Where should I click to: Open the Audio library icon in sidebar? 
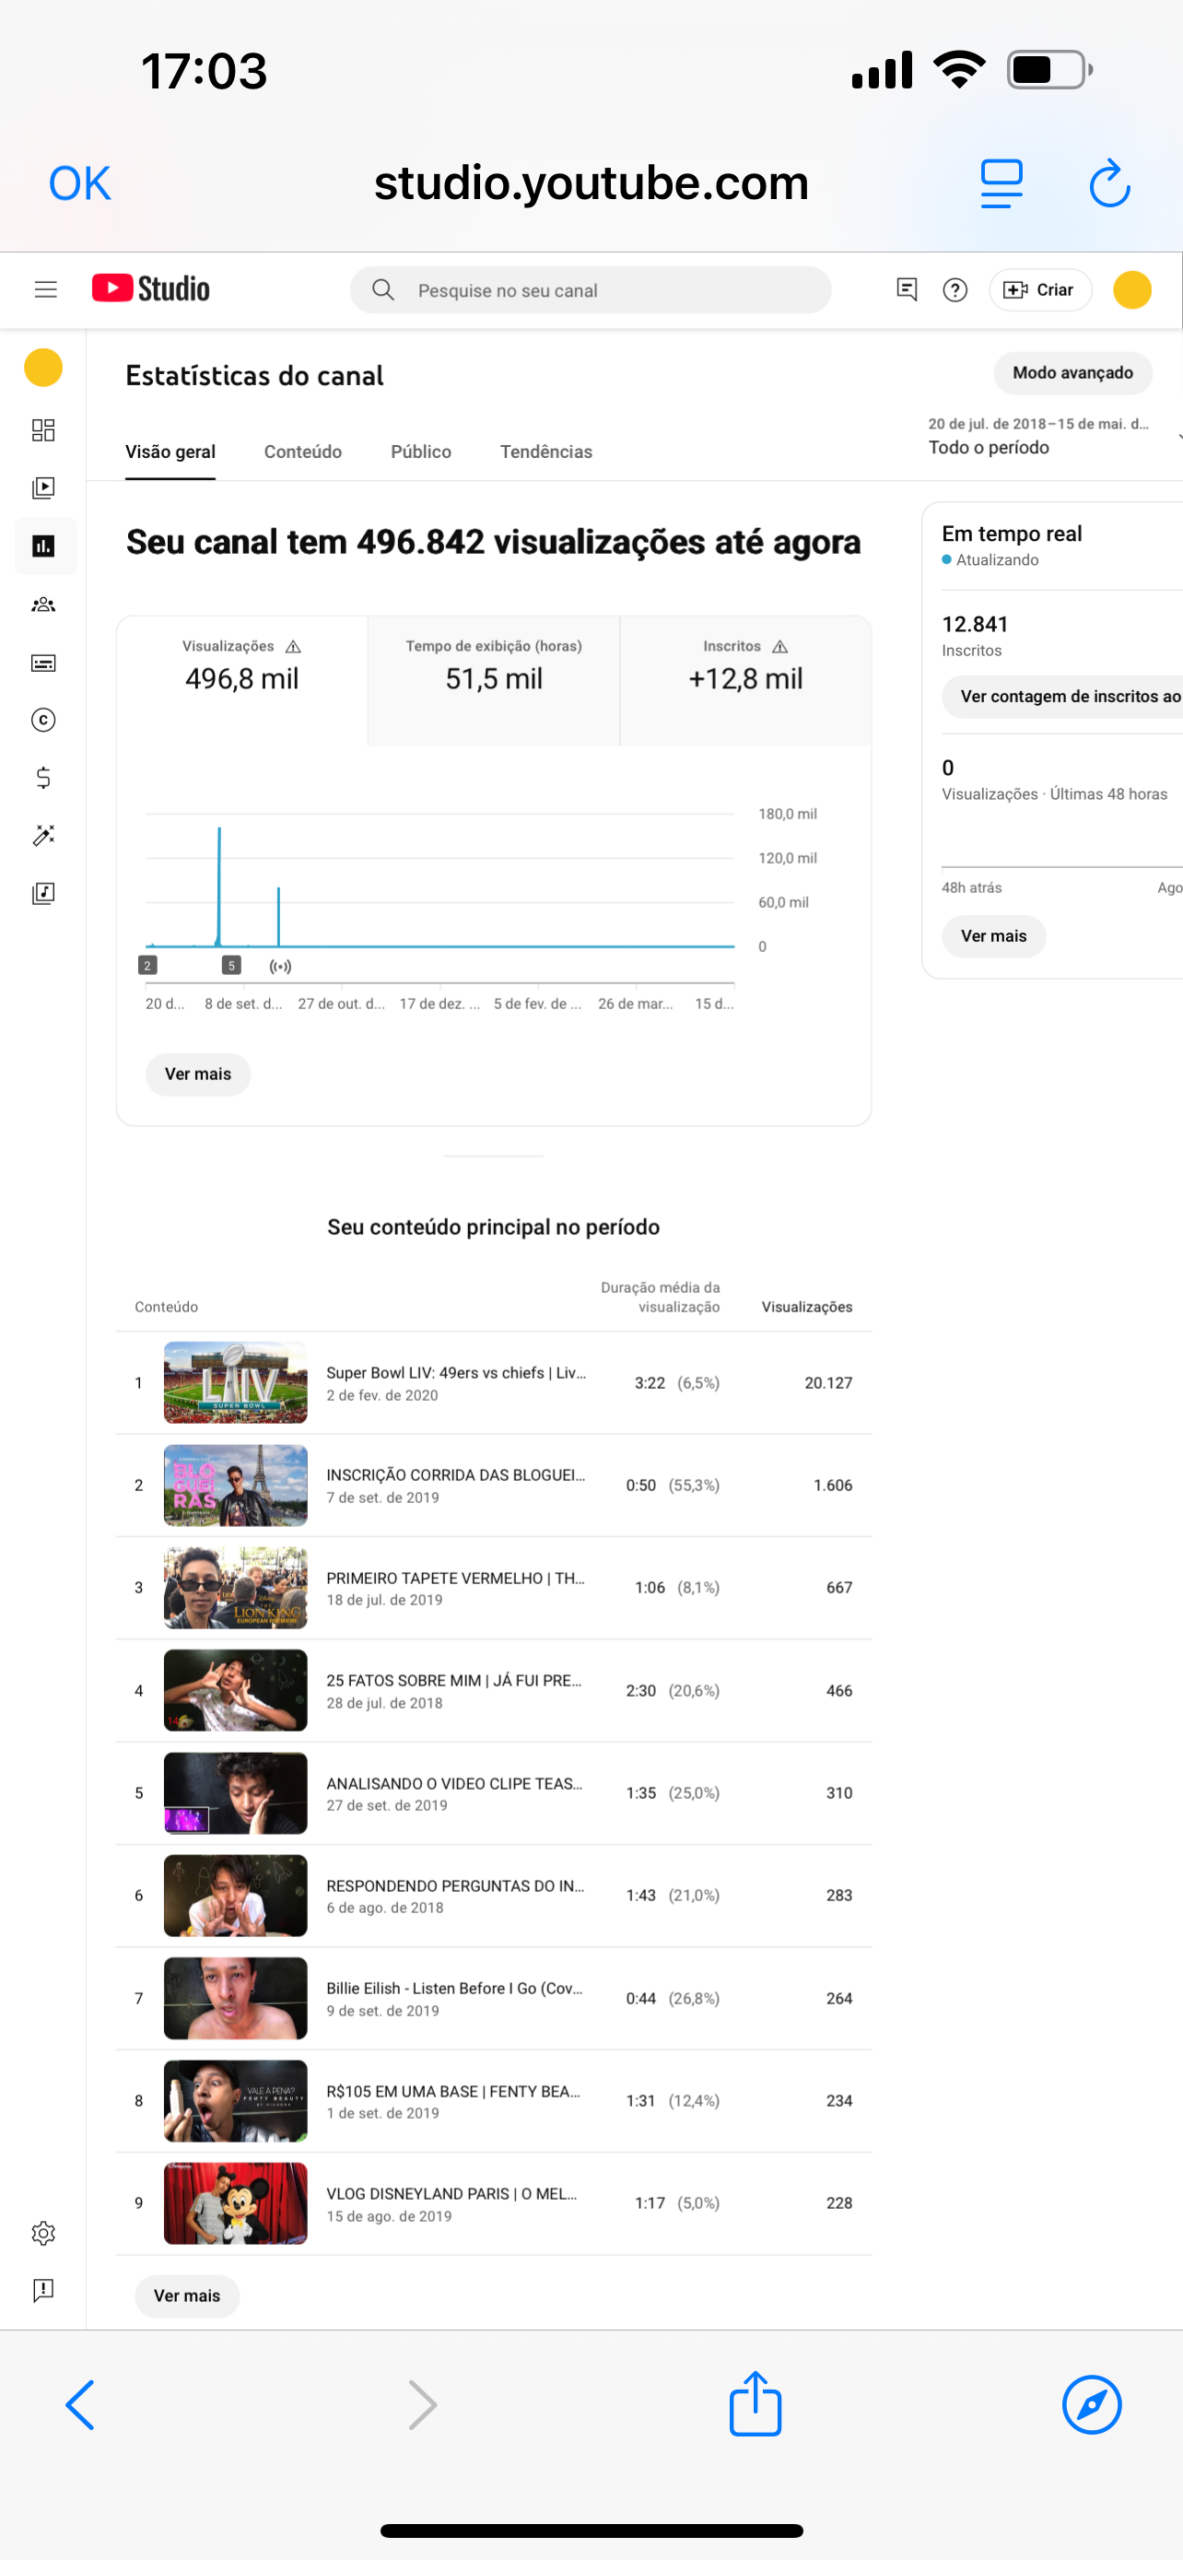43,894
